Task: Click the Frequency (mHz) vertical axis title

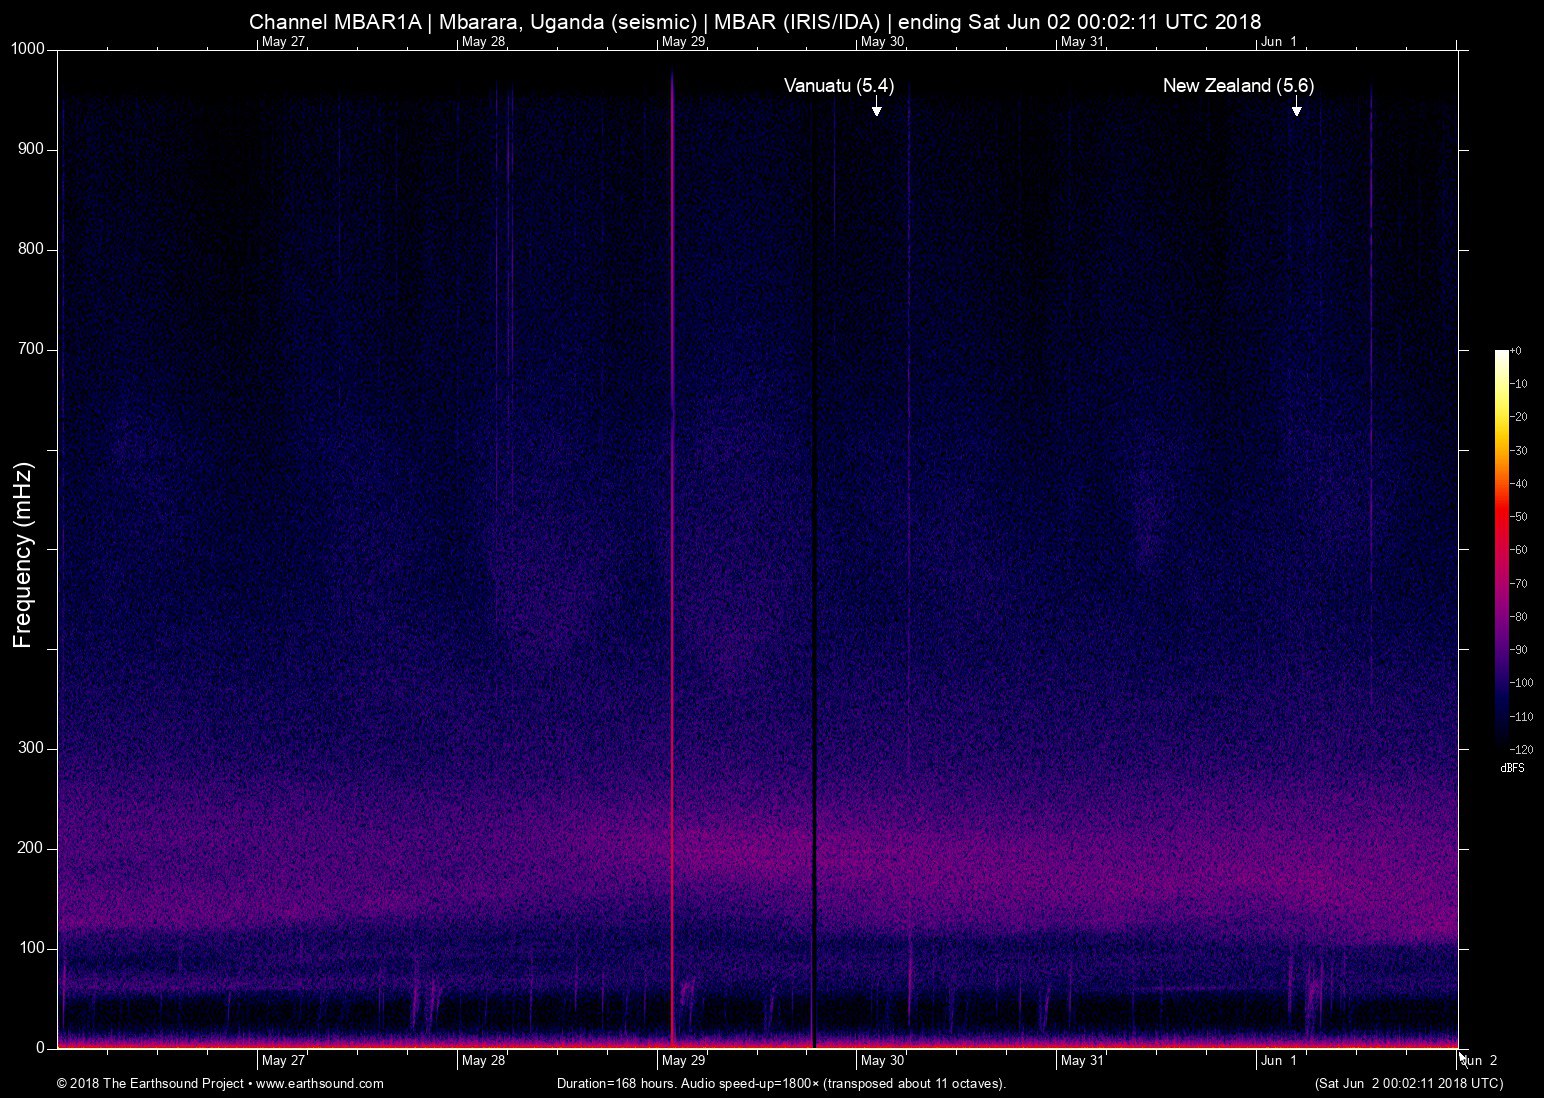Action: pos(23,555)
